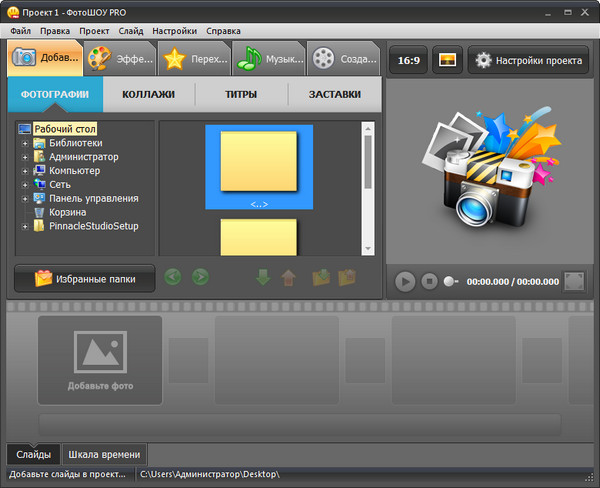This screenshot has height=488, width=600.
Task: Click the fullscreen preview icon
Action: pos(574,281)
